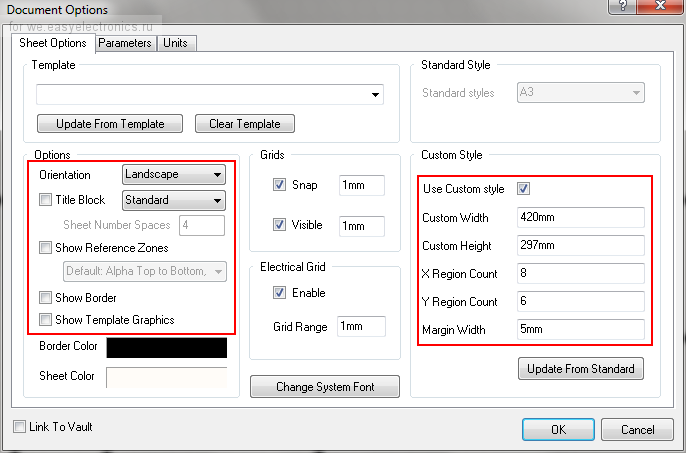Confirm the dialog with OK
This screenshot has height=453, width=686.
(x=558, y=429)
